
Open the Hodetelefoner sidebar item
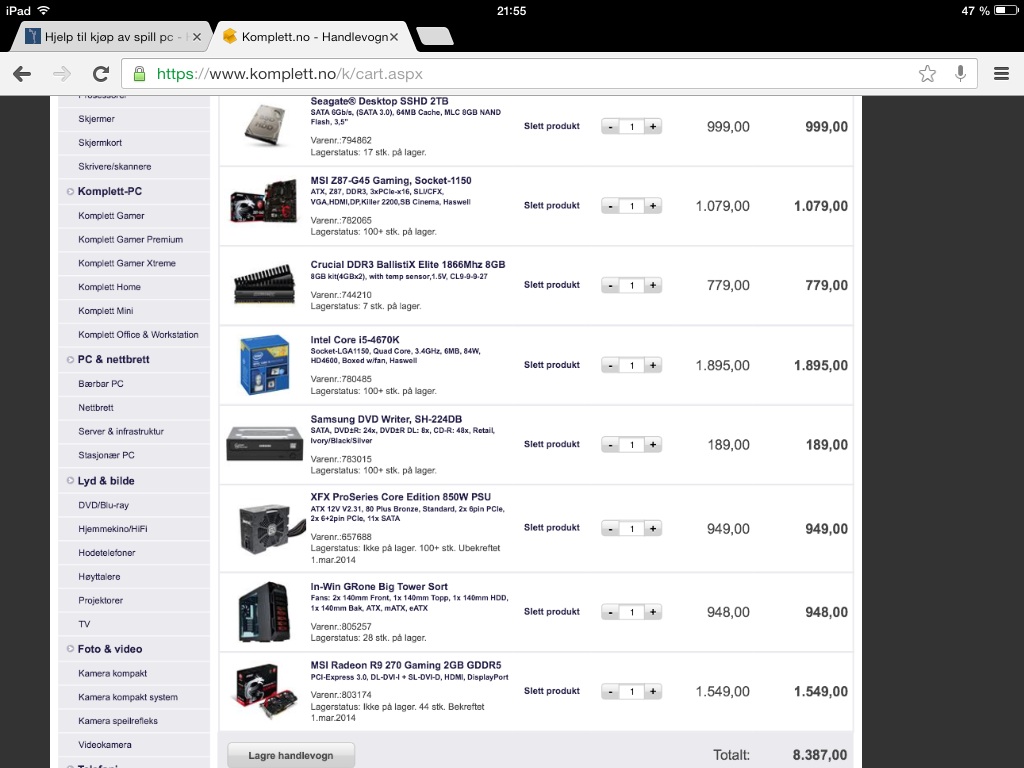tap(106, 552)
